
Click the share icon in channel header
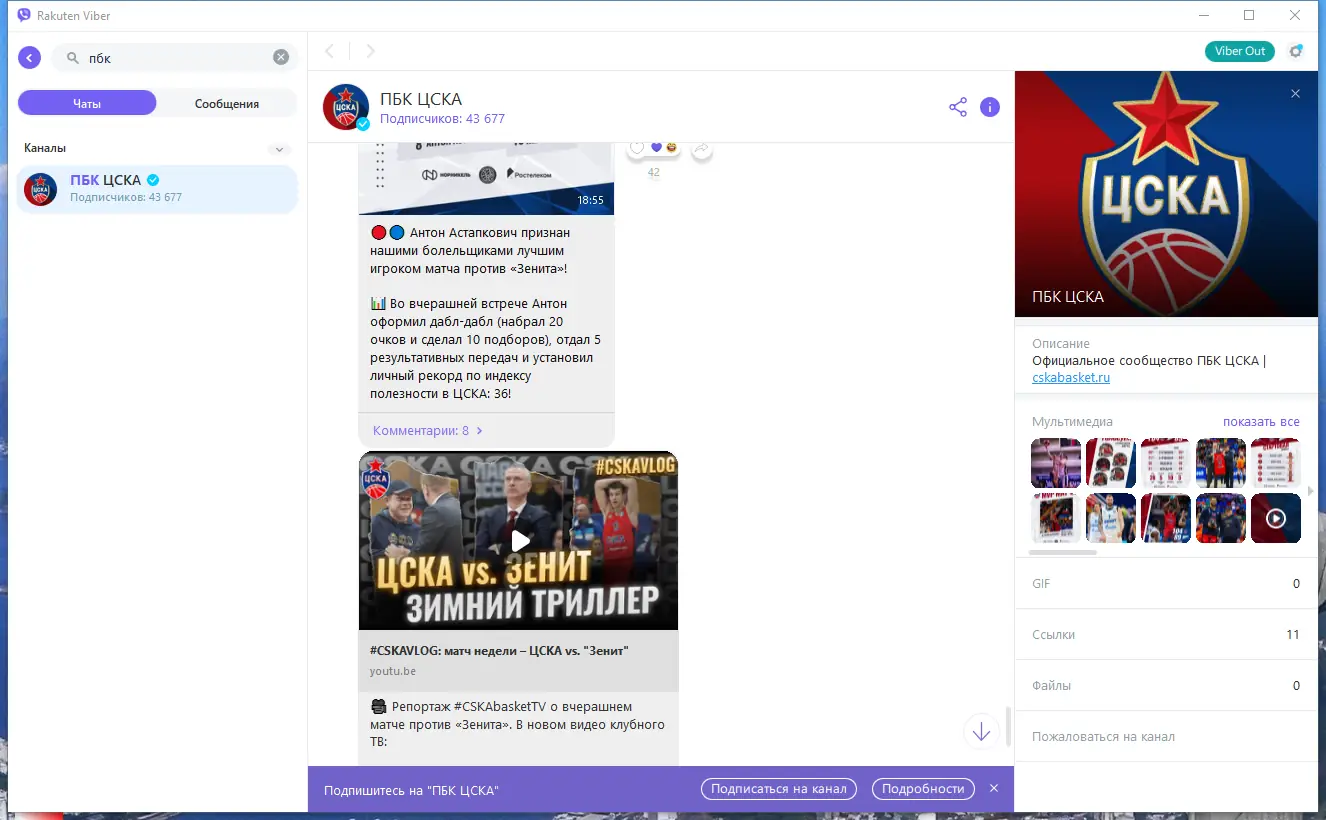click(x=957, y=106)
